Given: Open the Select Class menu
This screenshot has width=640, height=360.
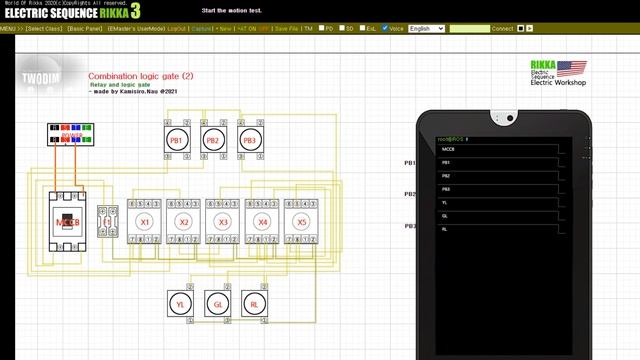Looking at the screenshot, I should click(x=44, y=29).
